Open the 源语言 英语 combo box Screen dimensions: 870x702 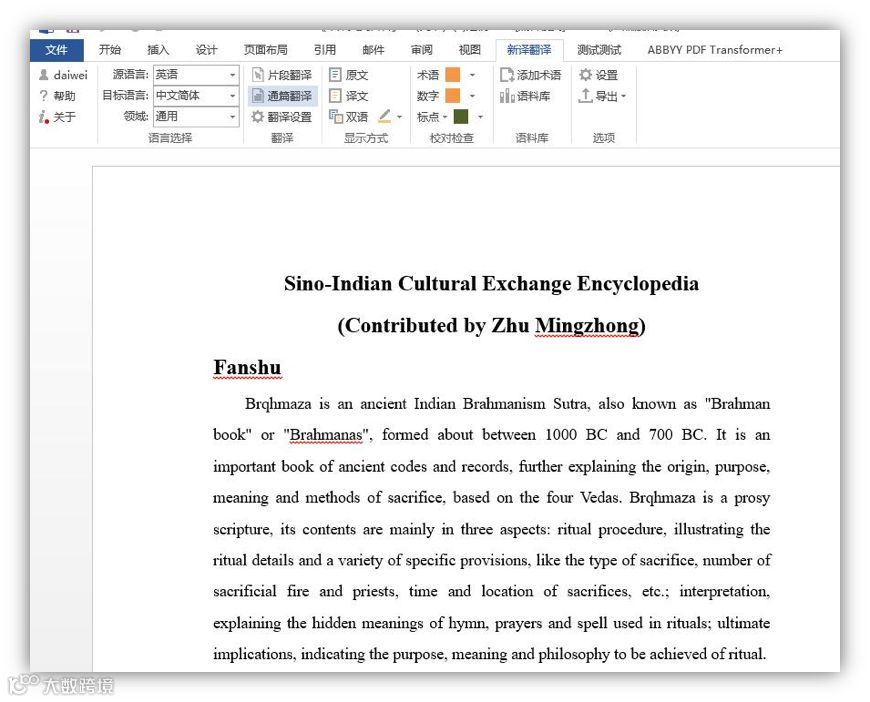click(196, 74)
